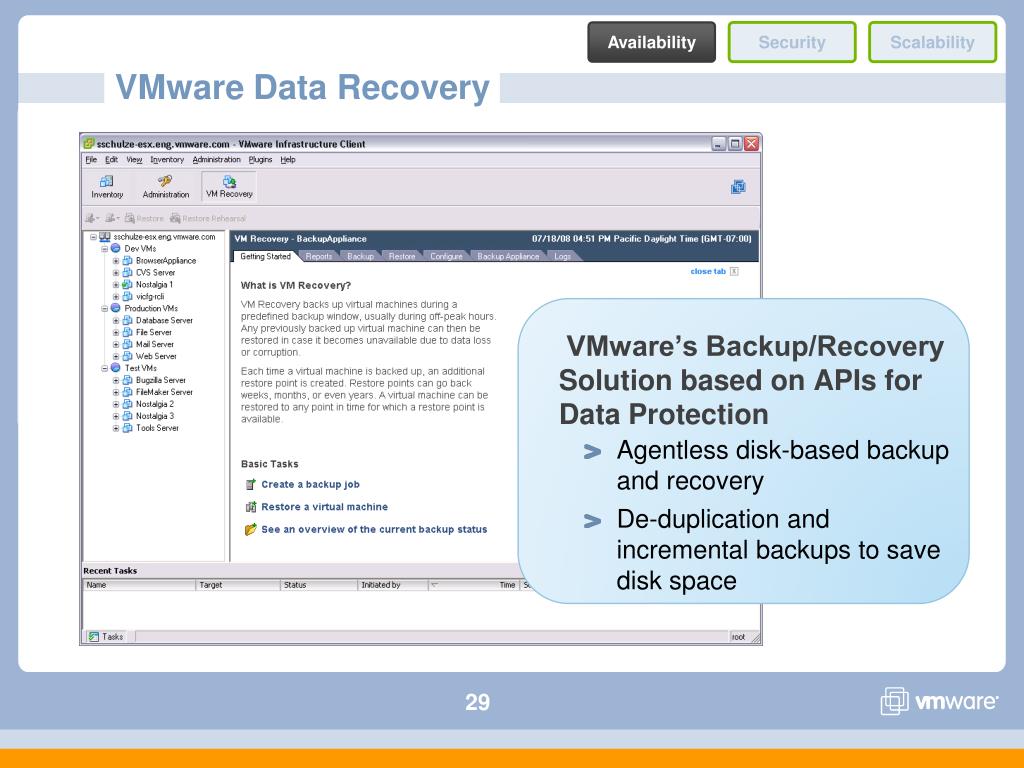Sort Recent Tasks by the Status column

pyautogui.click(x=319, y=585)
